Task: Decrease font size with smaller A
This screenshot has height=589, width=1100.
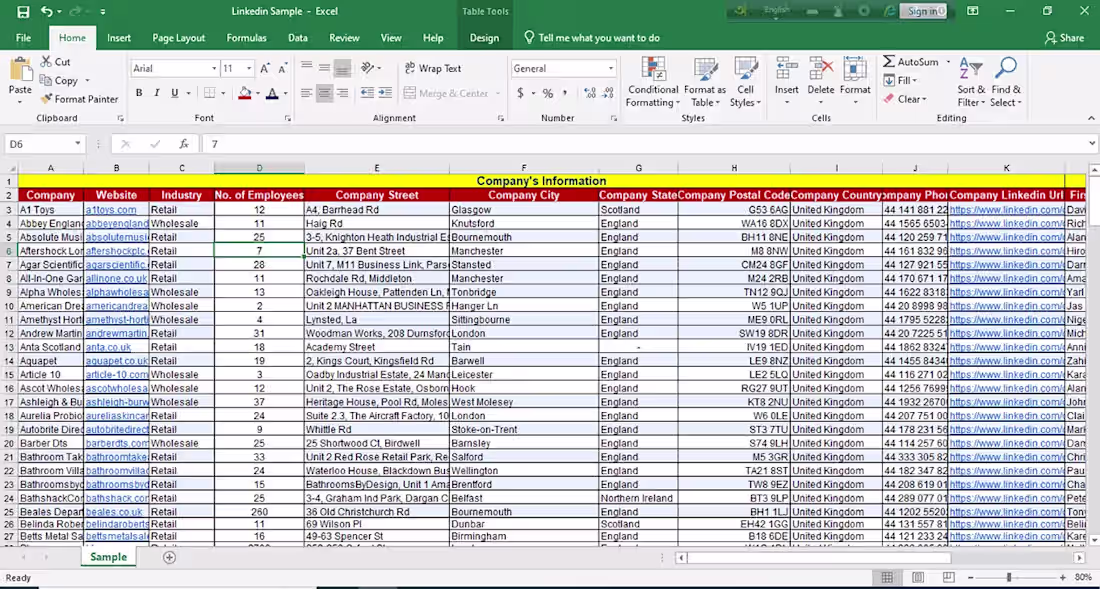Action: [283, 68]
